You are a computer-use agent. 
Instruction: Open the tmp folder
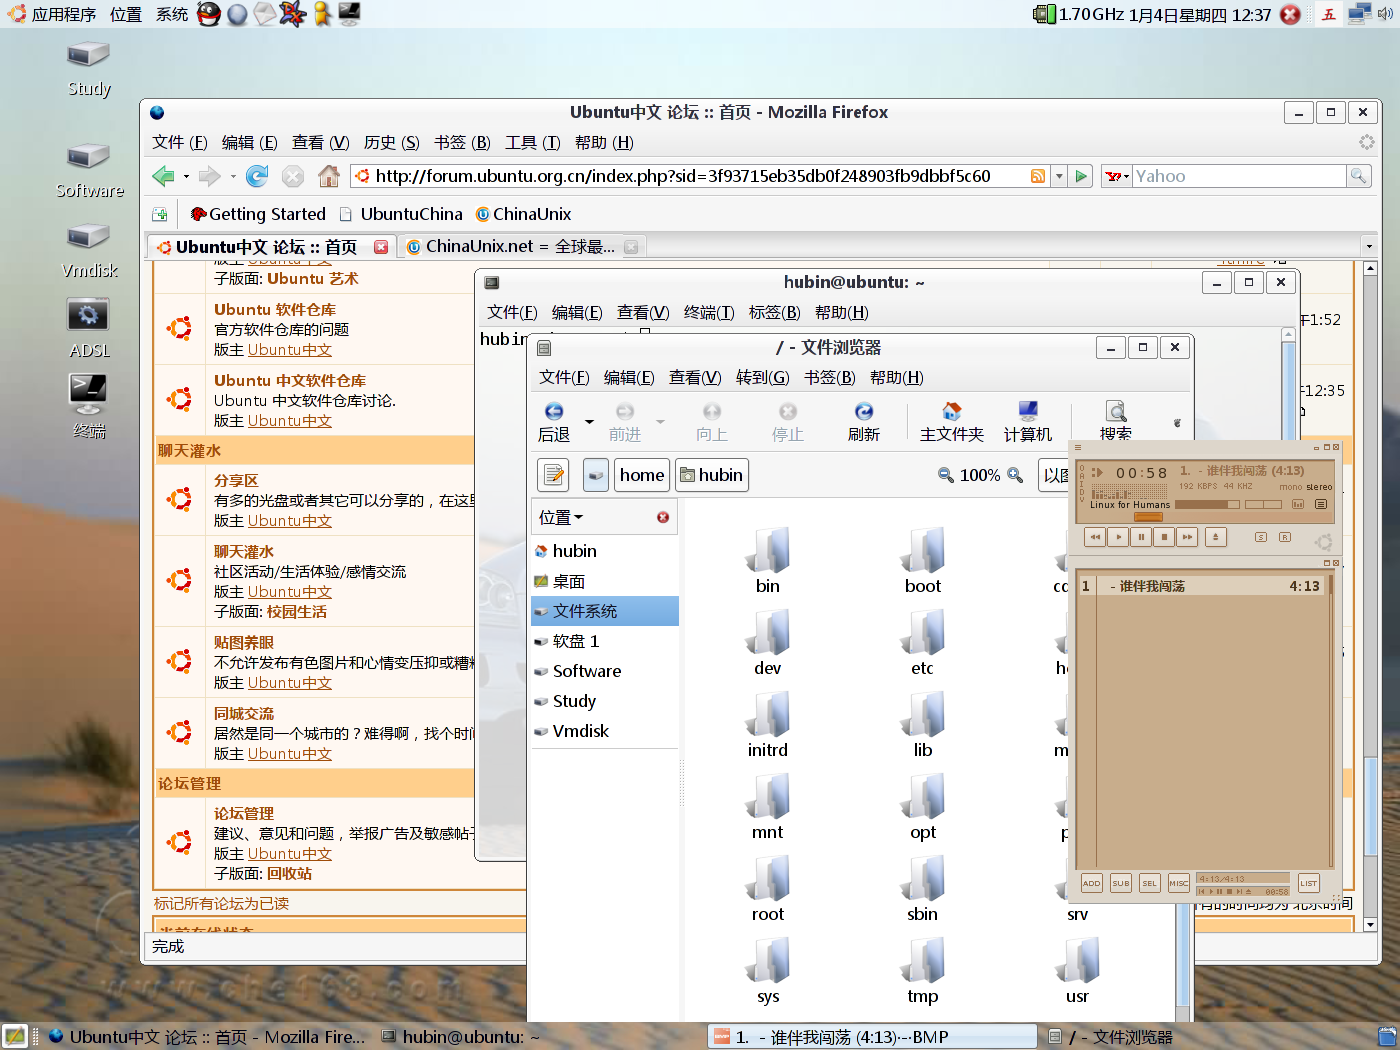click(x=922, y=971)
